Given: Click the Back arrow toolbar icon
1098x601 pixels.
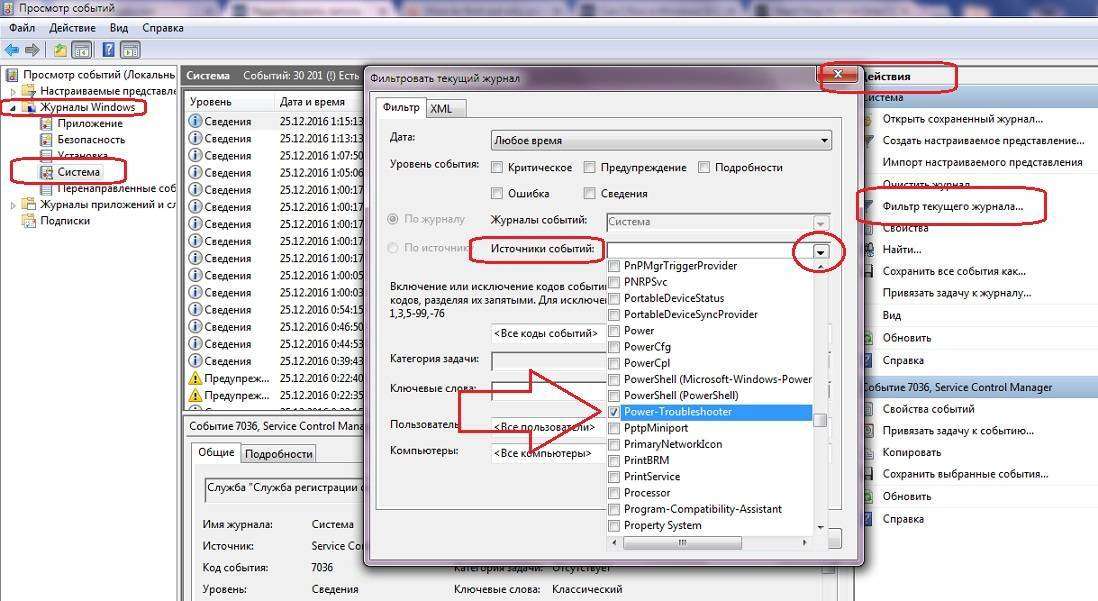Looking at the screenshot, I should click(x=12, y=50).
